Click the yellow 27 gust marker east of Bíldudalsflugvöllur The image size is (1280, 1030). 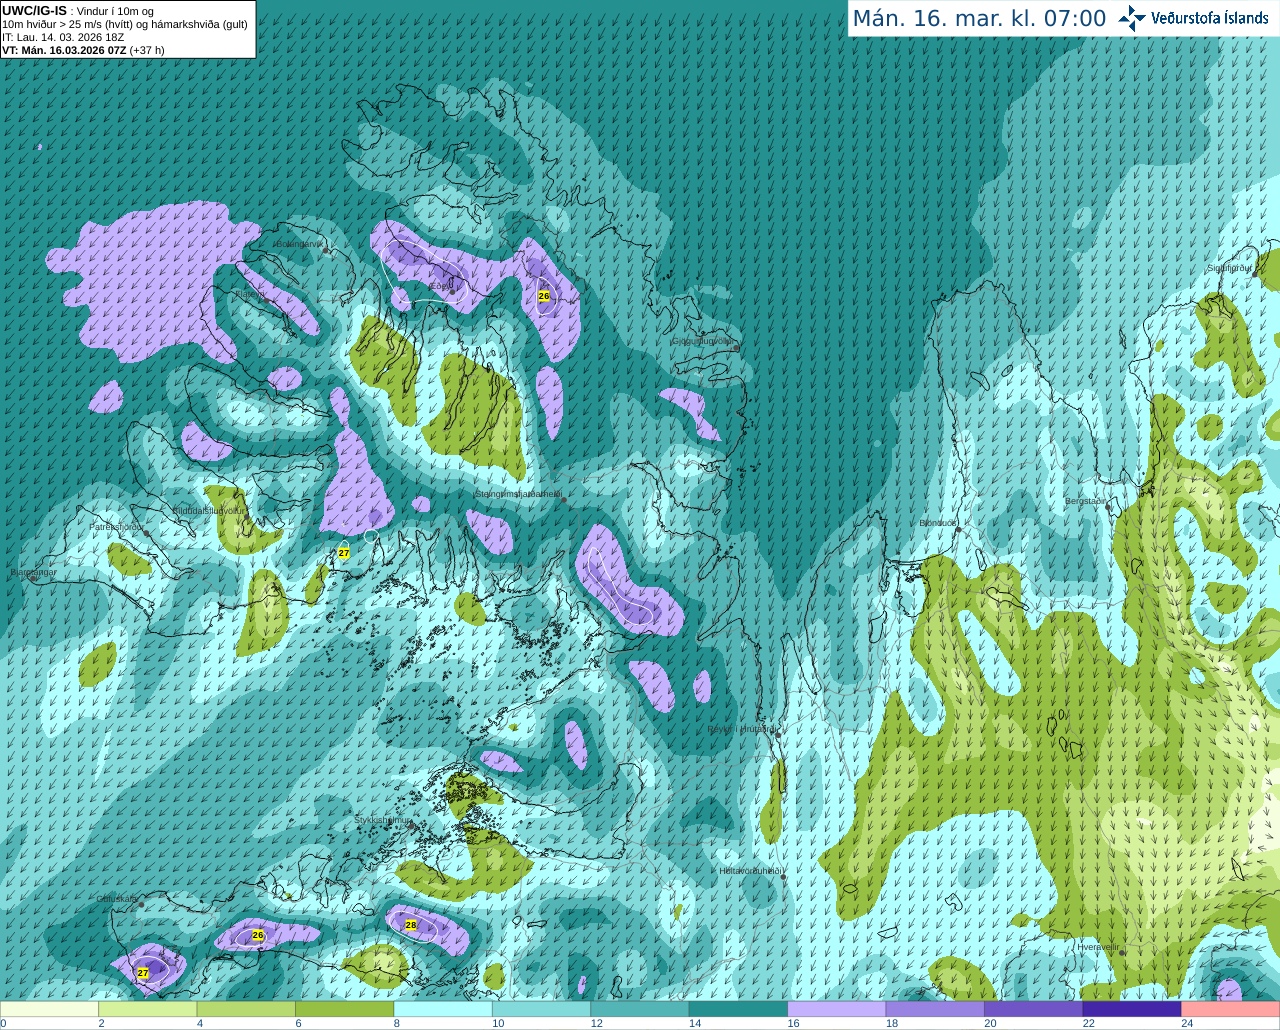pyautogui.click(x=344, y=553)
